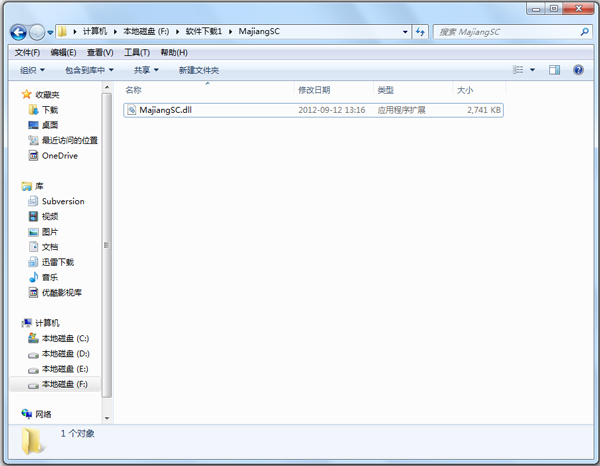Click the help question mark icon
Screen dimensions: 600x466
pyautogui.click(x=578, y=70)
